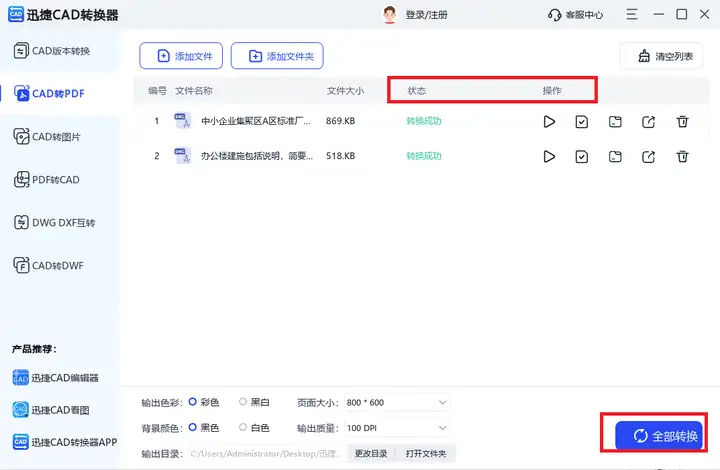This screenshot has width=720, height=470.
Task: Click the share icon for file 2
Action: (648, 157)
